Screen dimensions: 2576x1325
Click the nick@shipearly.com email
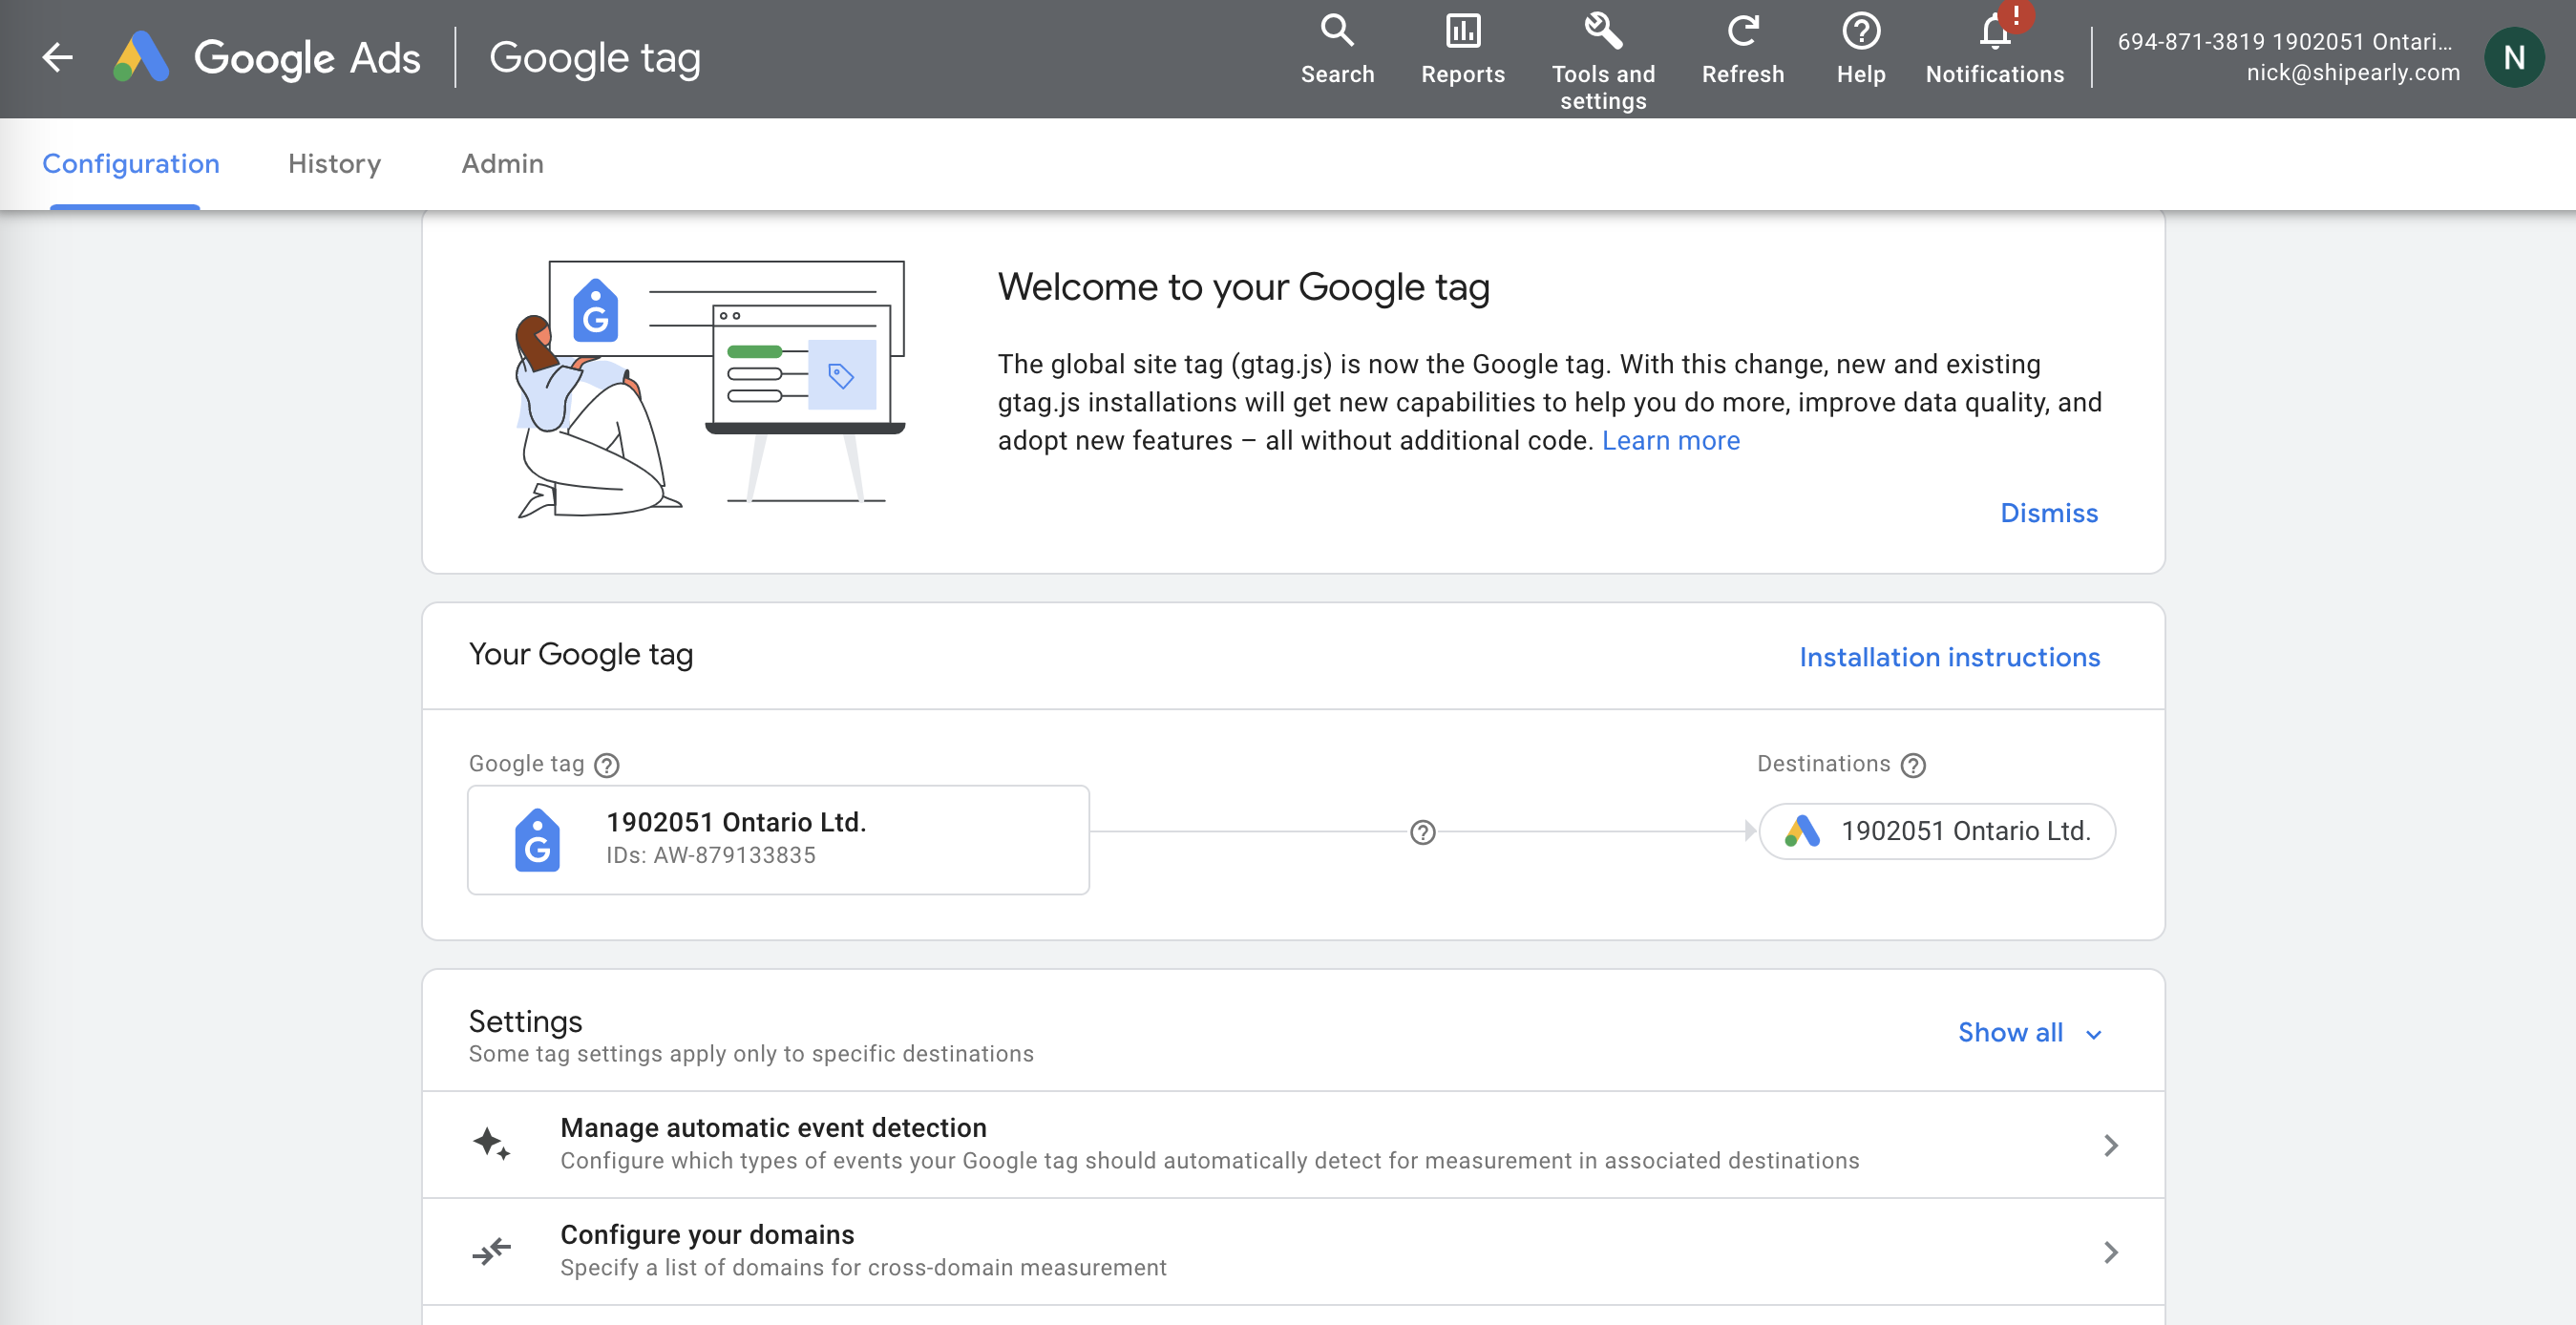[x=2352, y=73]
